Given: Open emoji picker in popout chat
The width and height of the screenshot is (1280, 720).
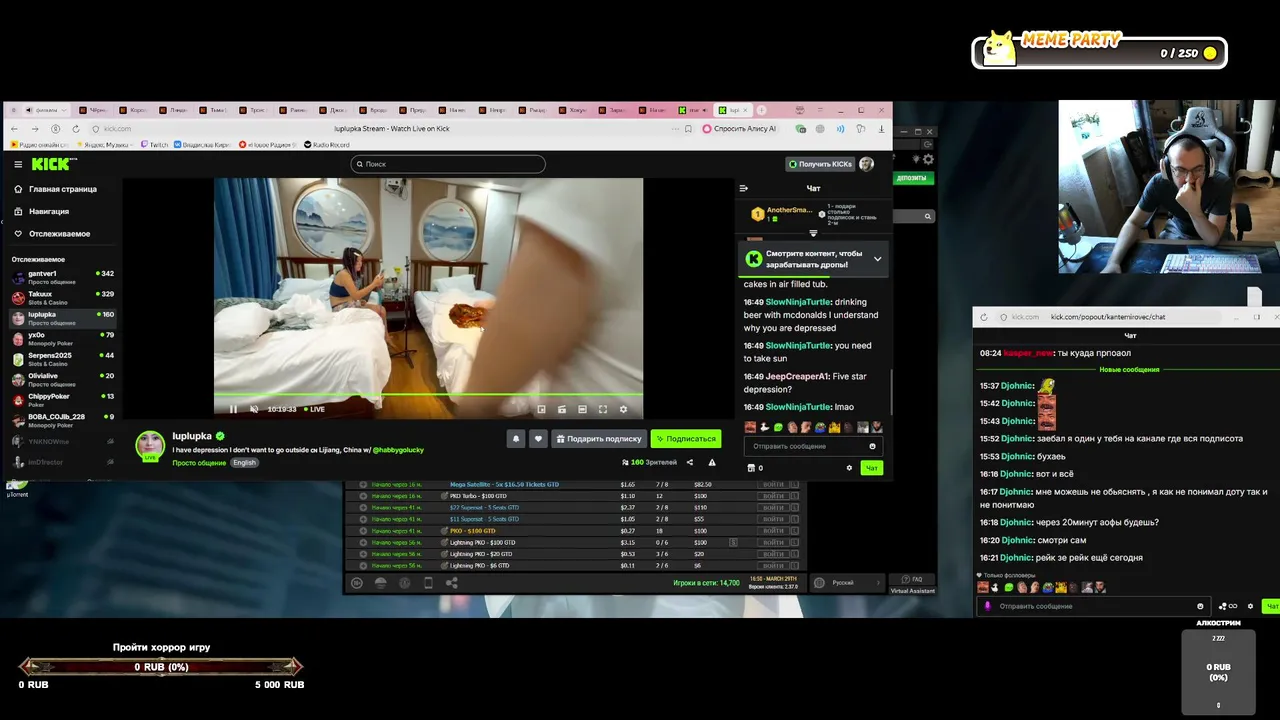Looking at the screenshot, I should click(1200, 606).
